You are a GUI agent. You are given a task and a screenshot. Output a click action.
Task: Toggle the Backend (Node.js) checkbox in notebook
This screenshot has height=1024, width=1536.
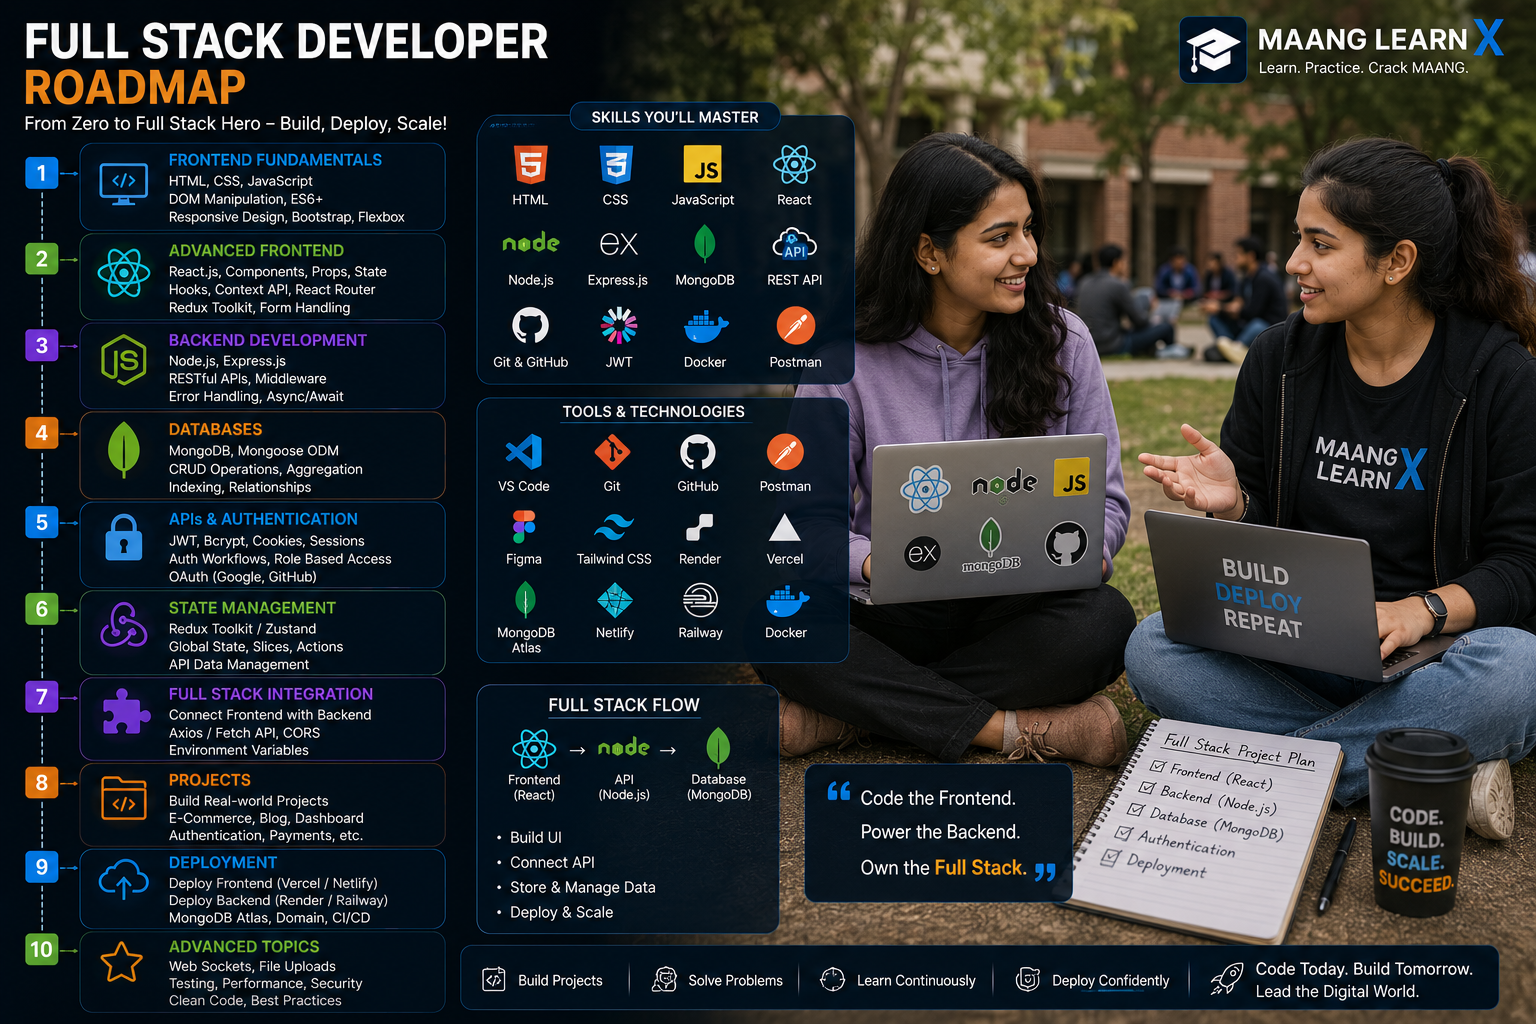(1147, 788)
